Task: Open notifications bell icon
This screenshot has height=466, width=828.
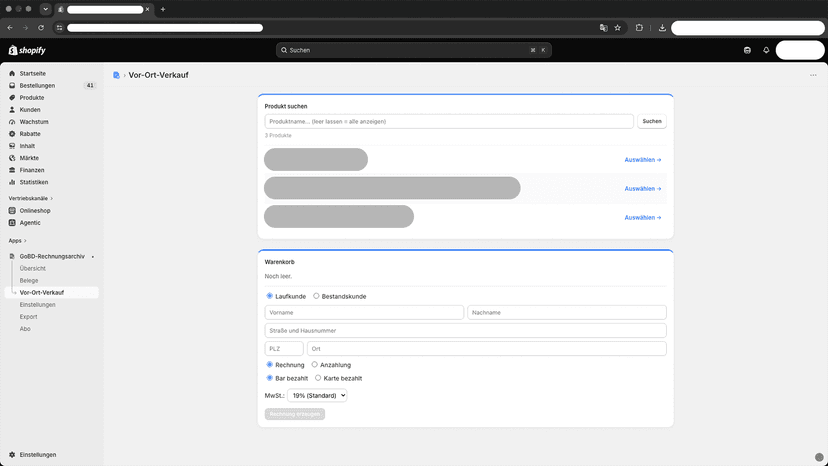Action: tap(766, 50)
